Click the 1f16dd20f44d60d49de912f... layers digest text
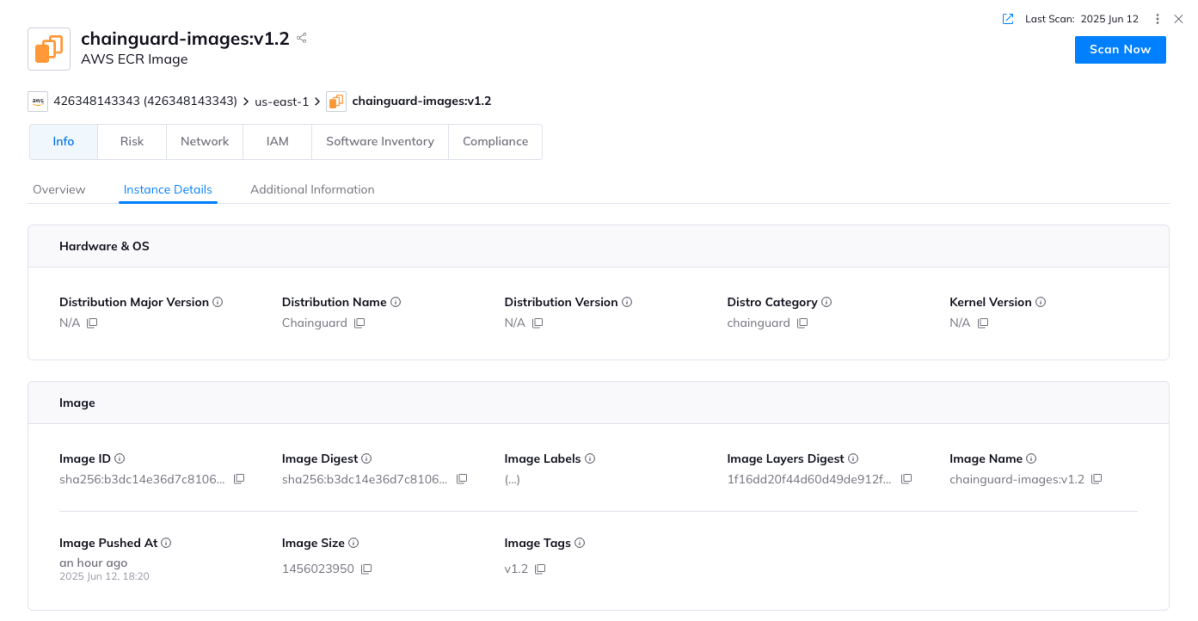This screenshot has width=1198, height=621. point(809,480)
